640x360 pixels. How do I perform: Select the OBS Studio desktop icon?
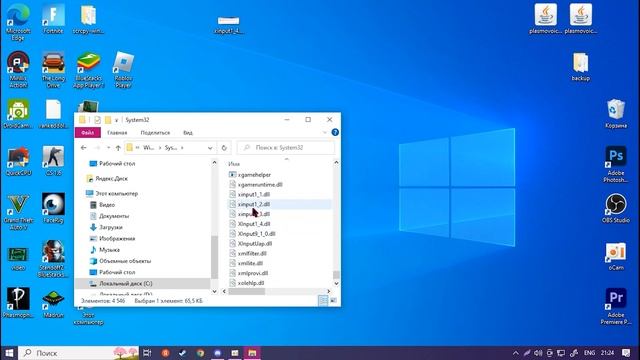point(616,208)
